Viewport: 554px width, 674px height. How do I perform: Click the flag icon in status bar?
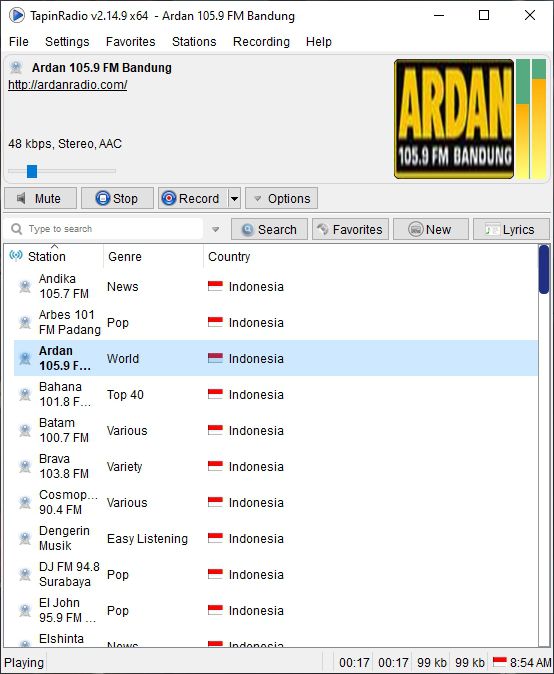coord(500,662)
